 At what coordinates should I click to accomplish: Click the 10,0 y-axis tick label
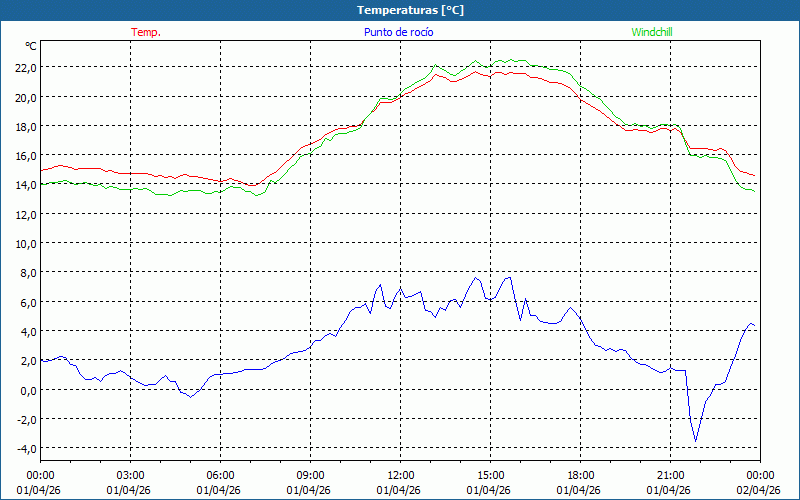click(x=25, y=243)
